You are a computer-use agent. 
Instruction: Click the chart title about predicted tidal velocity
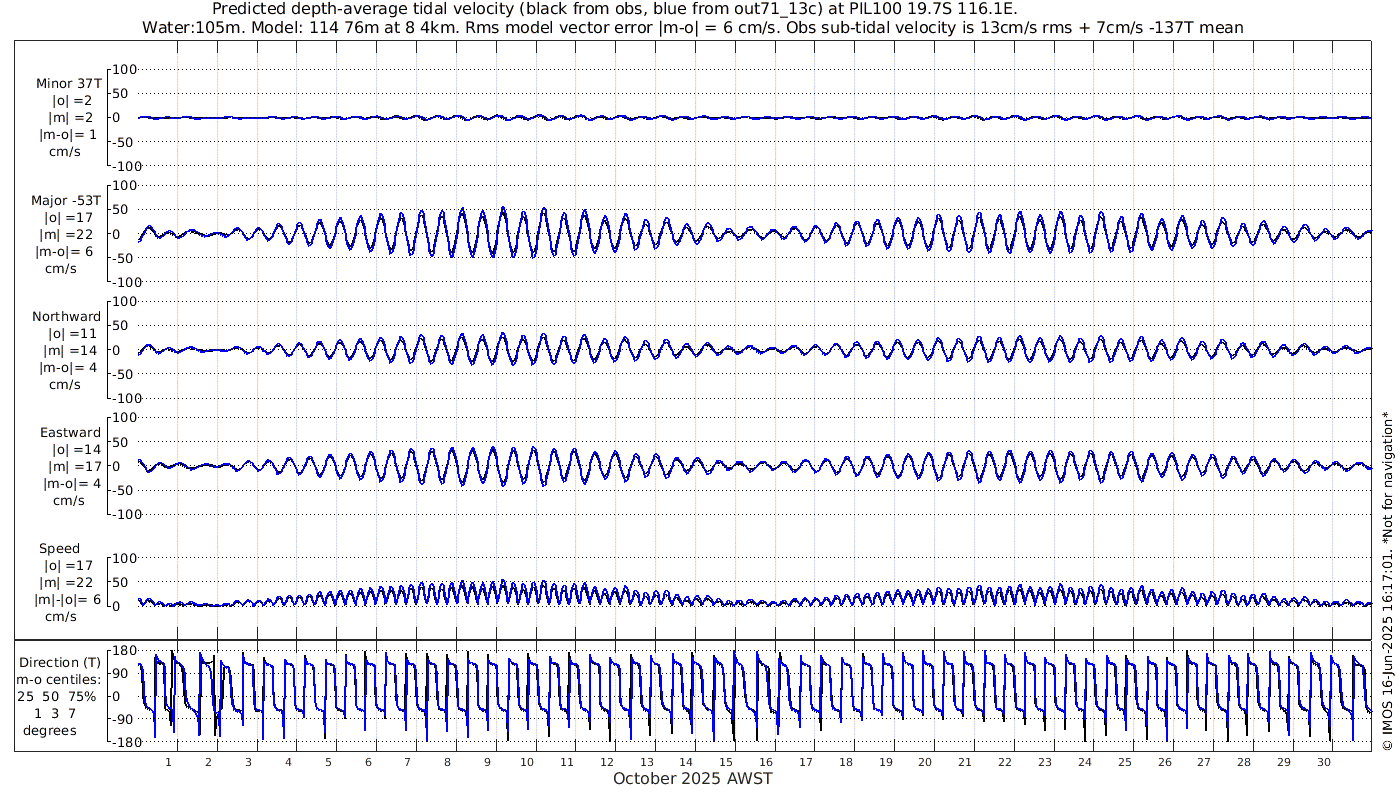tap(615, 9)
